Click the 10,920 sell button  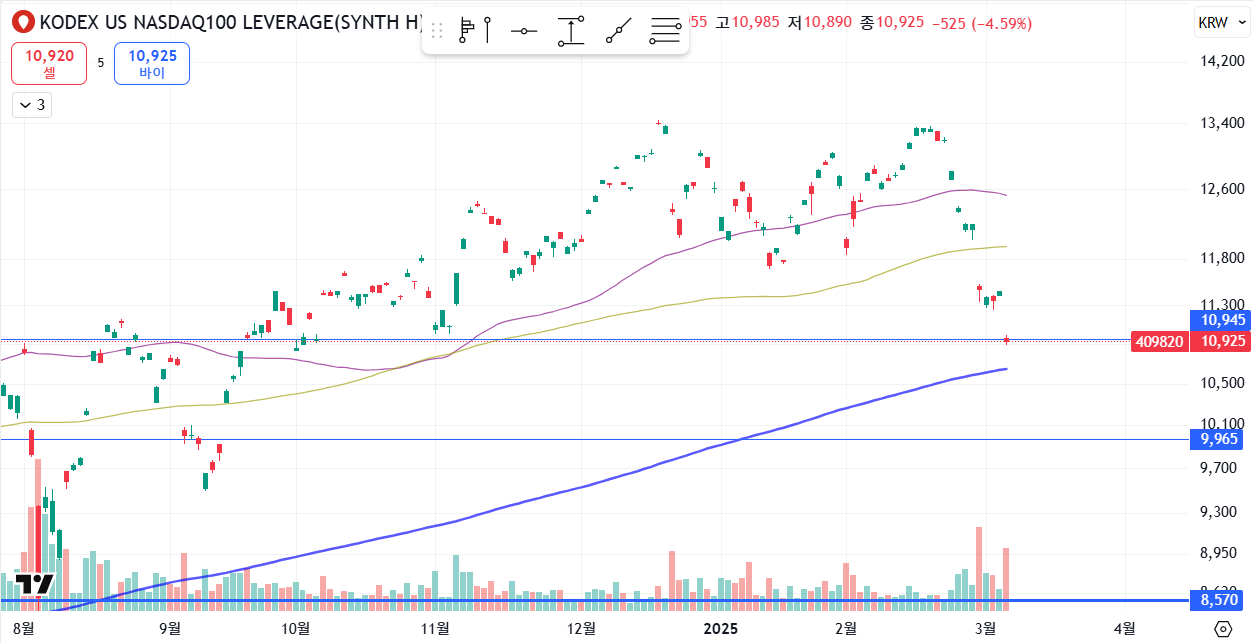(x=50, y=63)
